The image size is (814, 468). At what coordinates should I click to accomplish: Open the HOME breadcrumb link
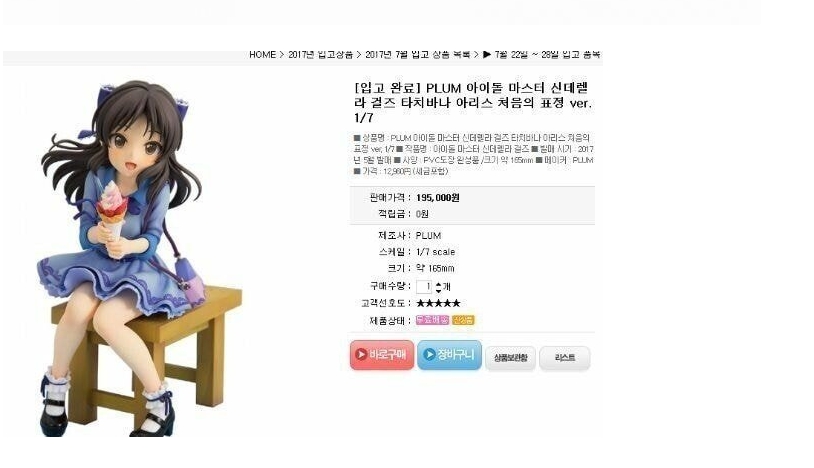(262, 54)
